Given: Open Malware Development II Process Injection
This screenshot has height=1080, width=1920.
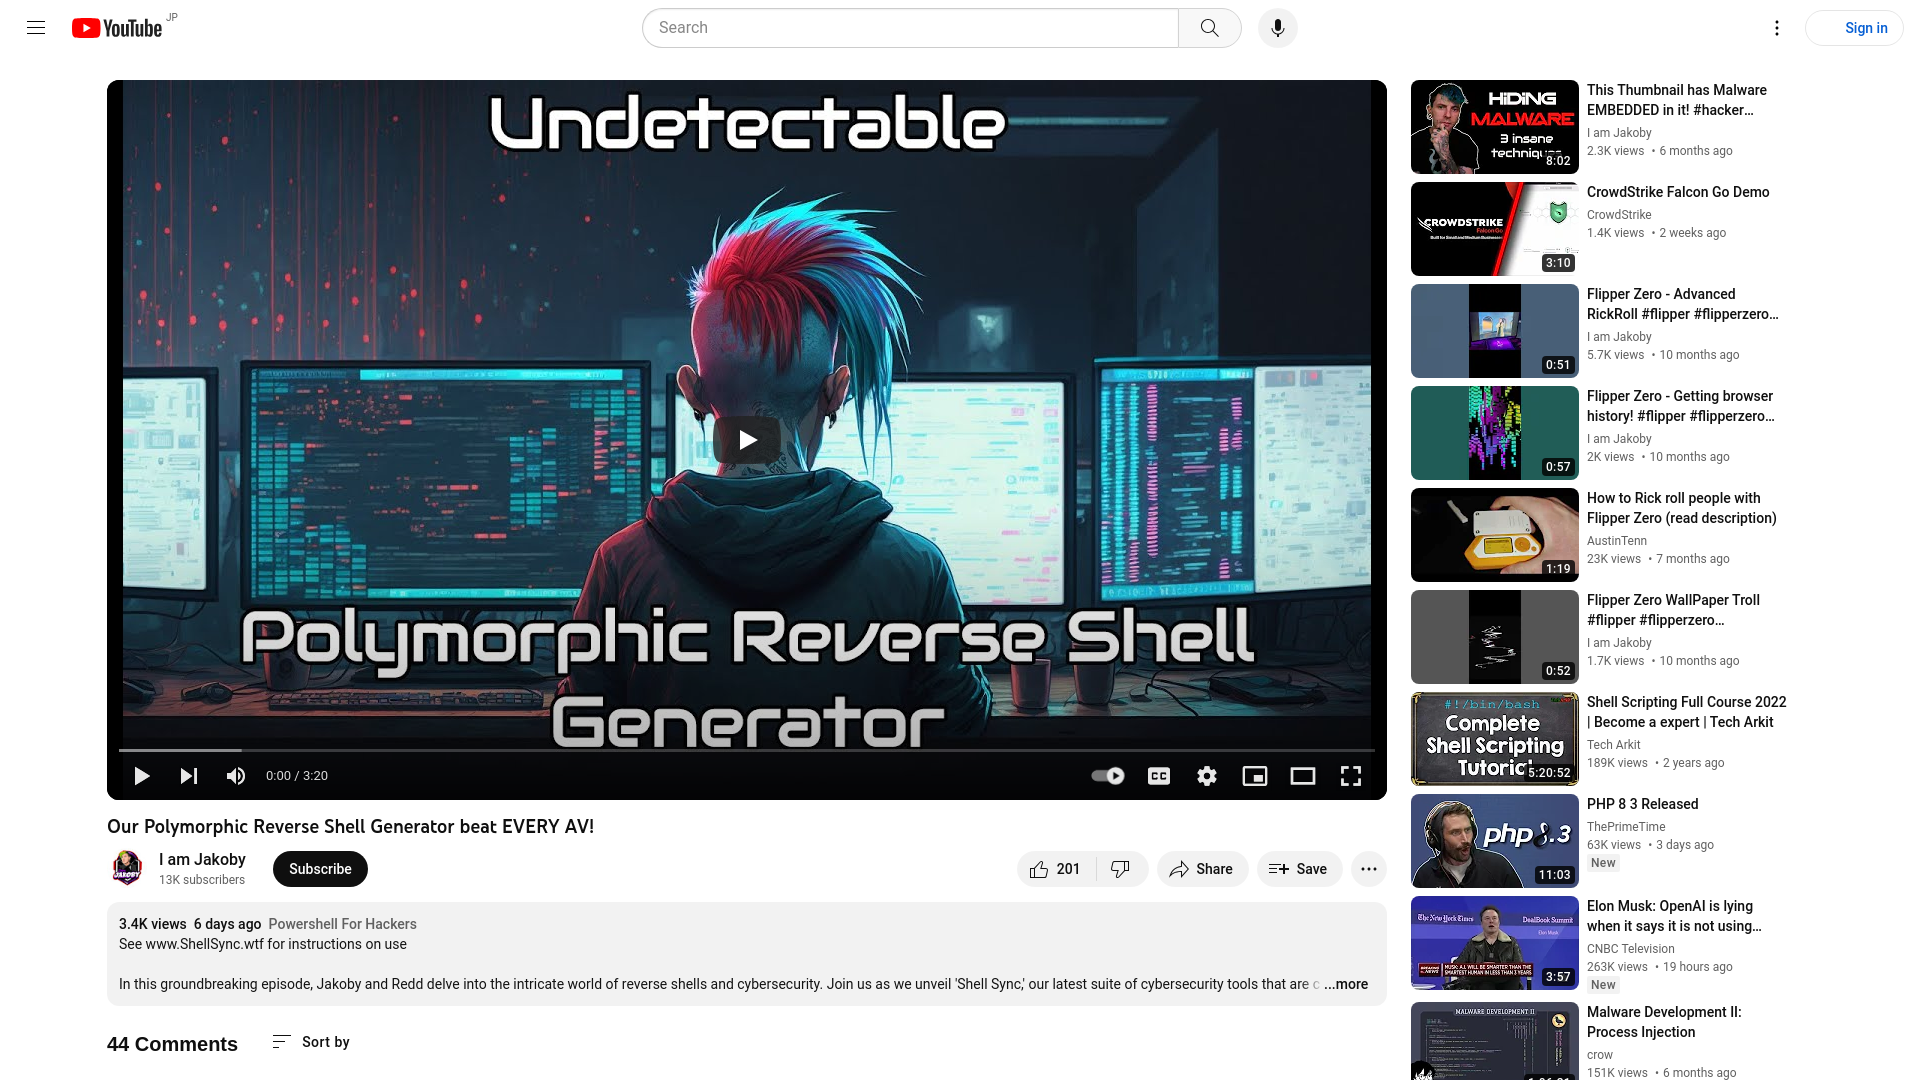Looking at the screenshot, I should pyautogui.click(x=1664, y=1022).
